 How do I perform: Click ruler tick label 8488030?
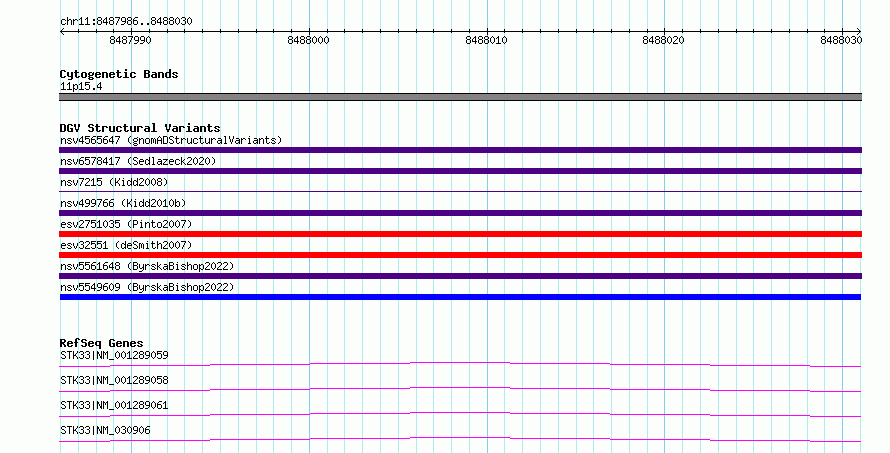pyautogui.click(x=841, y=40)
